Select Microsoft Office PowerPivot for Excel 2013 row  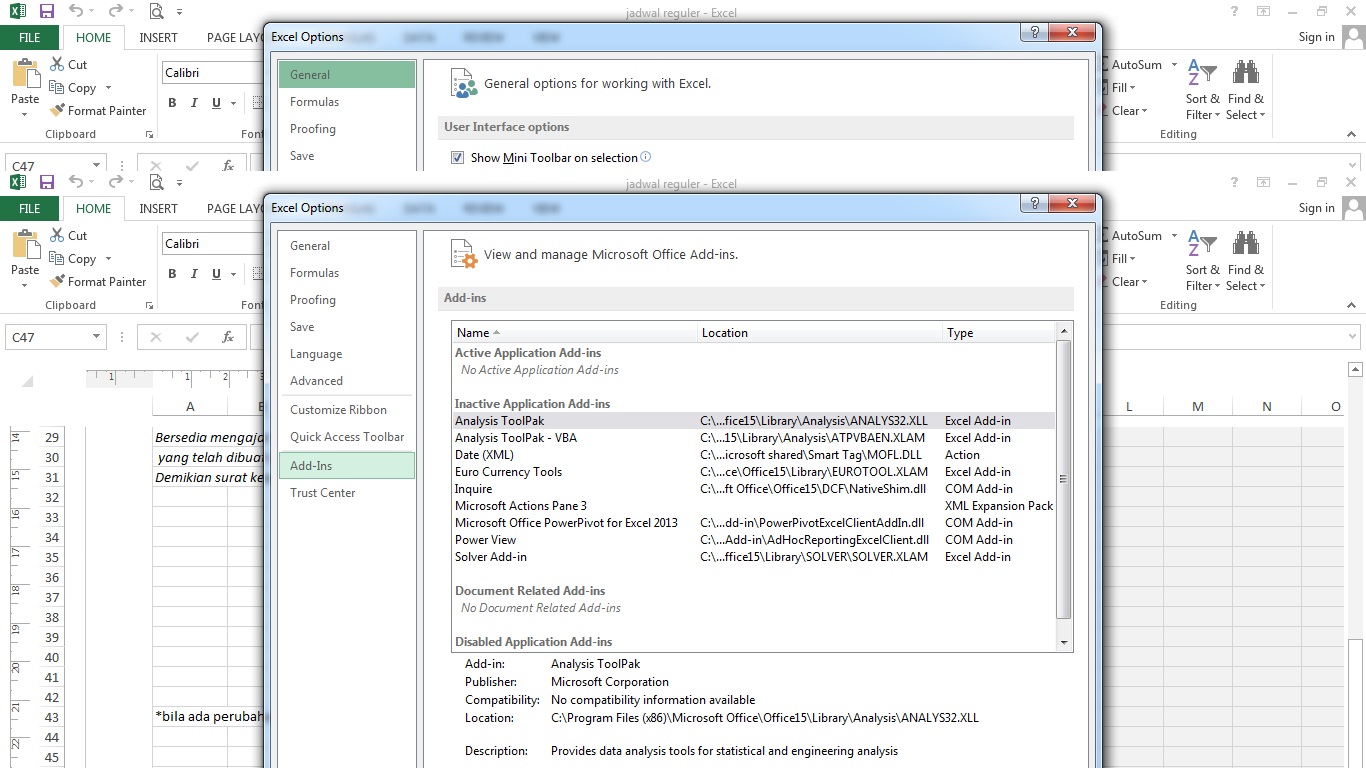(x=754, y=523)
